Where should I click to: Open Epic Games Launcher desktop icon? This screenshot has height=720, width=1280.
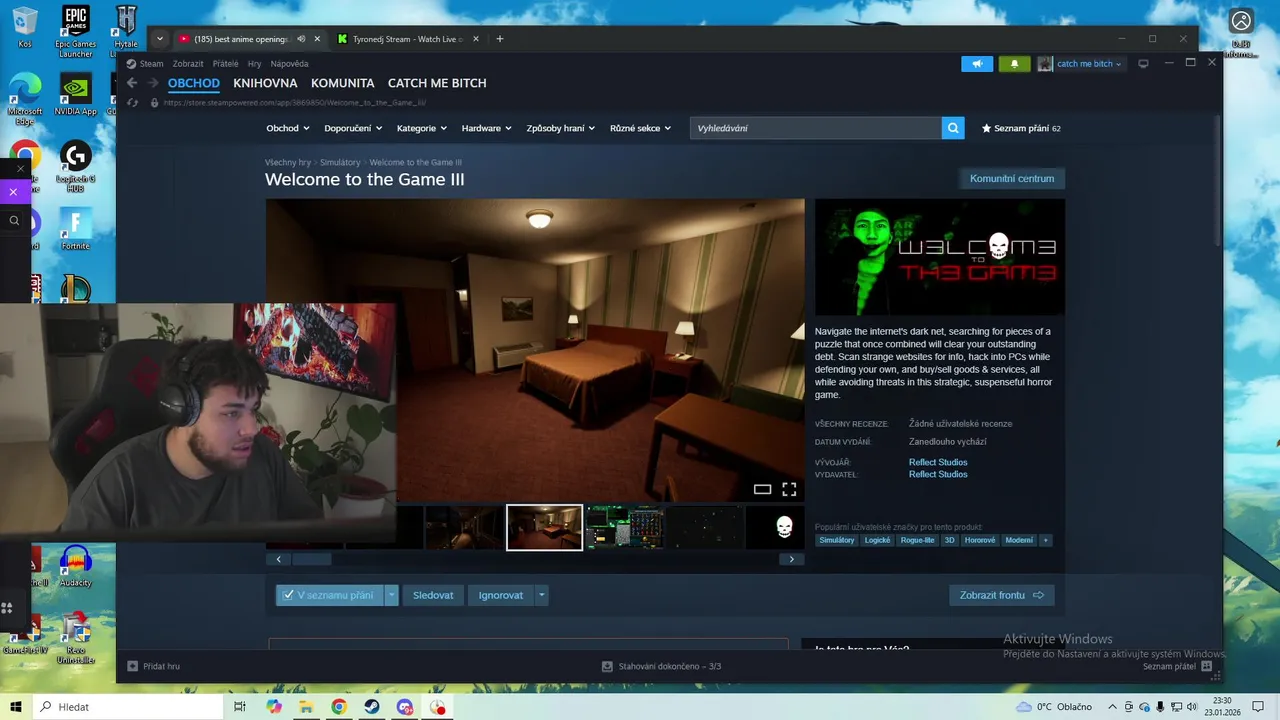pos(76,31)
